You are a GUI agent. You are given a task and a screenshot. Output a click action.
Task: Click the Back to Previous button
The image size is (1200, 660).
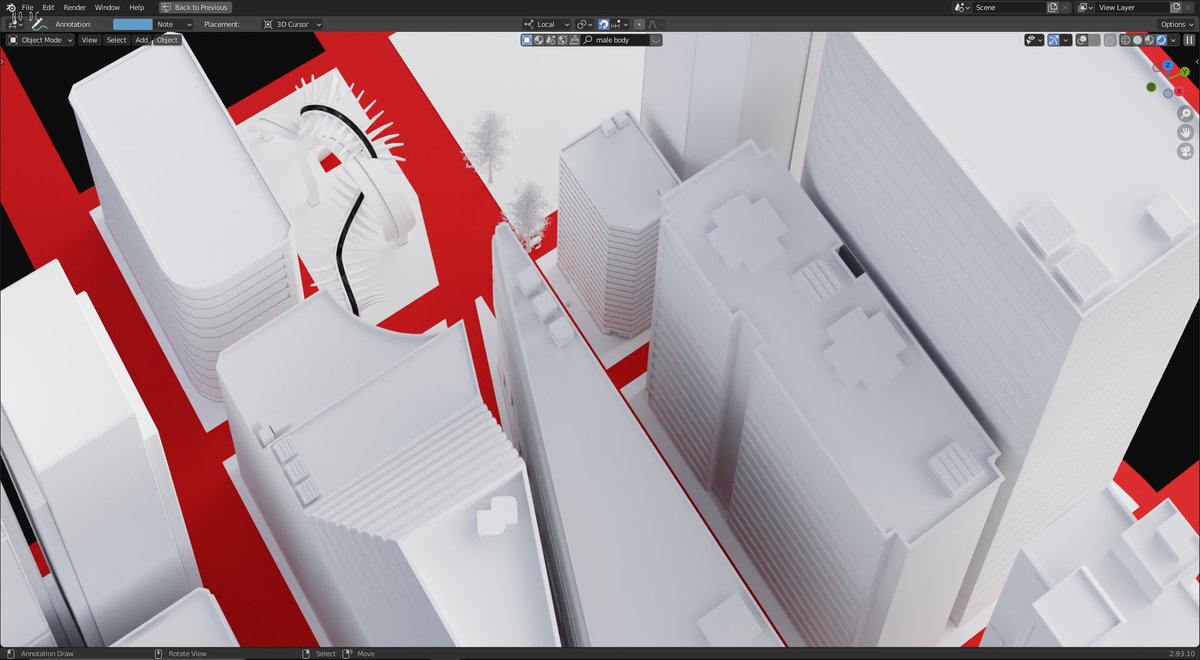(x=195, y=7)
